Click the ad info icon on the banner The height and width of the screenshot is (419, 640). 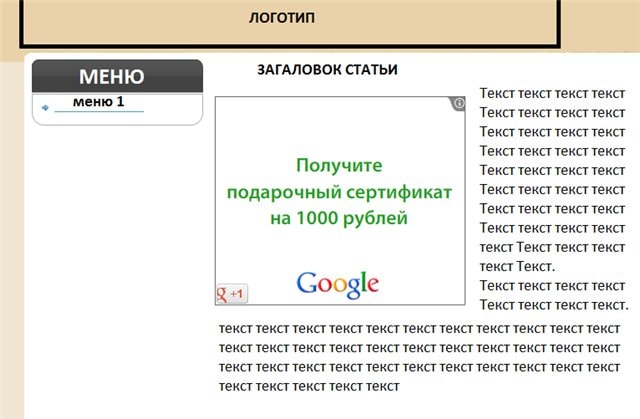coord(459,103)
